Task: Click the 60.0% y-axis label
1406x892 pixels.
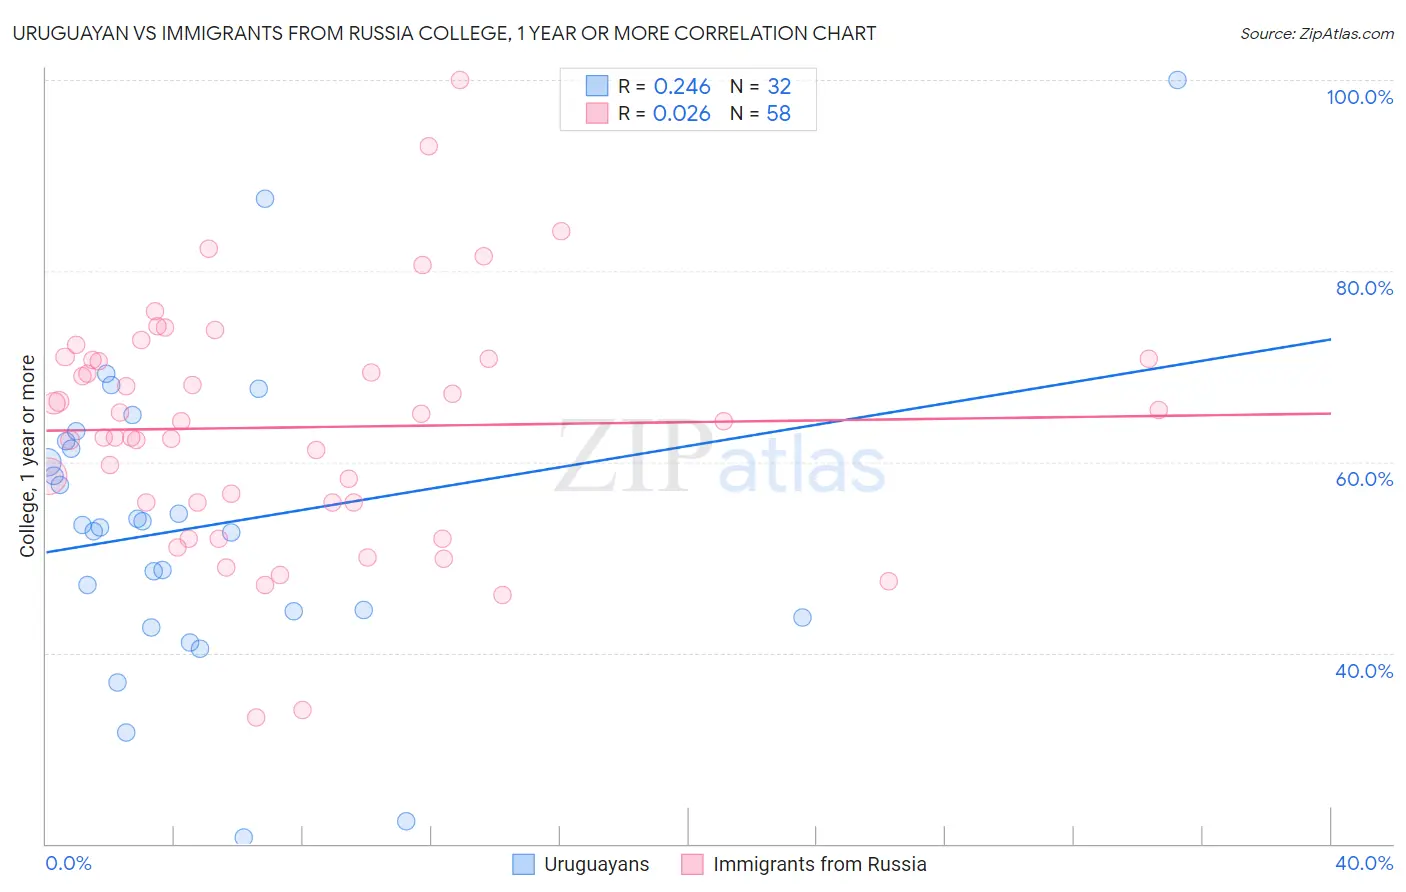Action: tap(1364, 479)
